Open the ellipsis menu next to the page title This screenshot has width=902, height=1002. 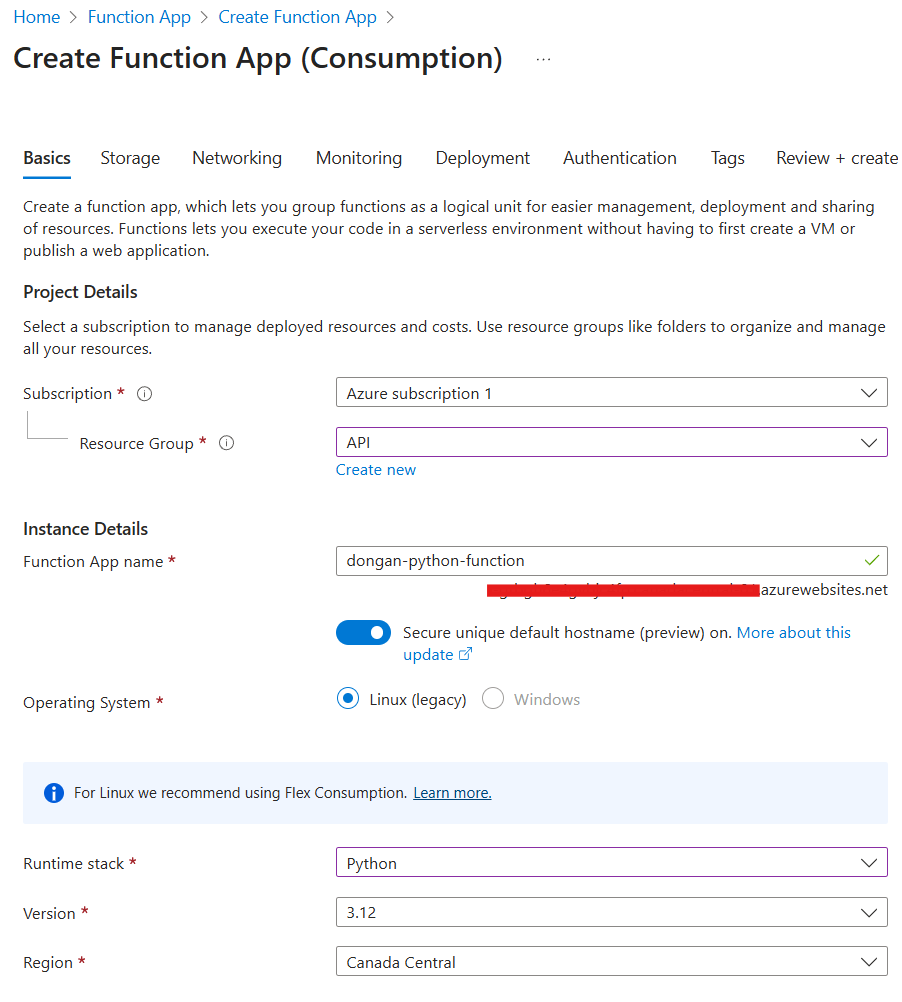(x=543, y=58)
